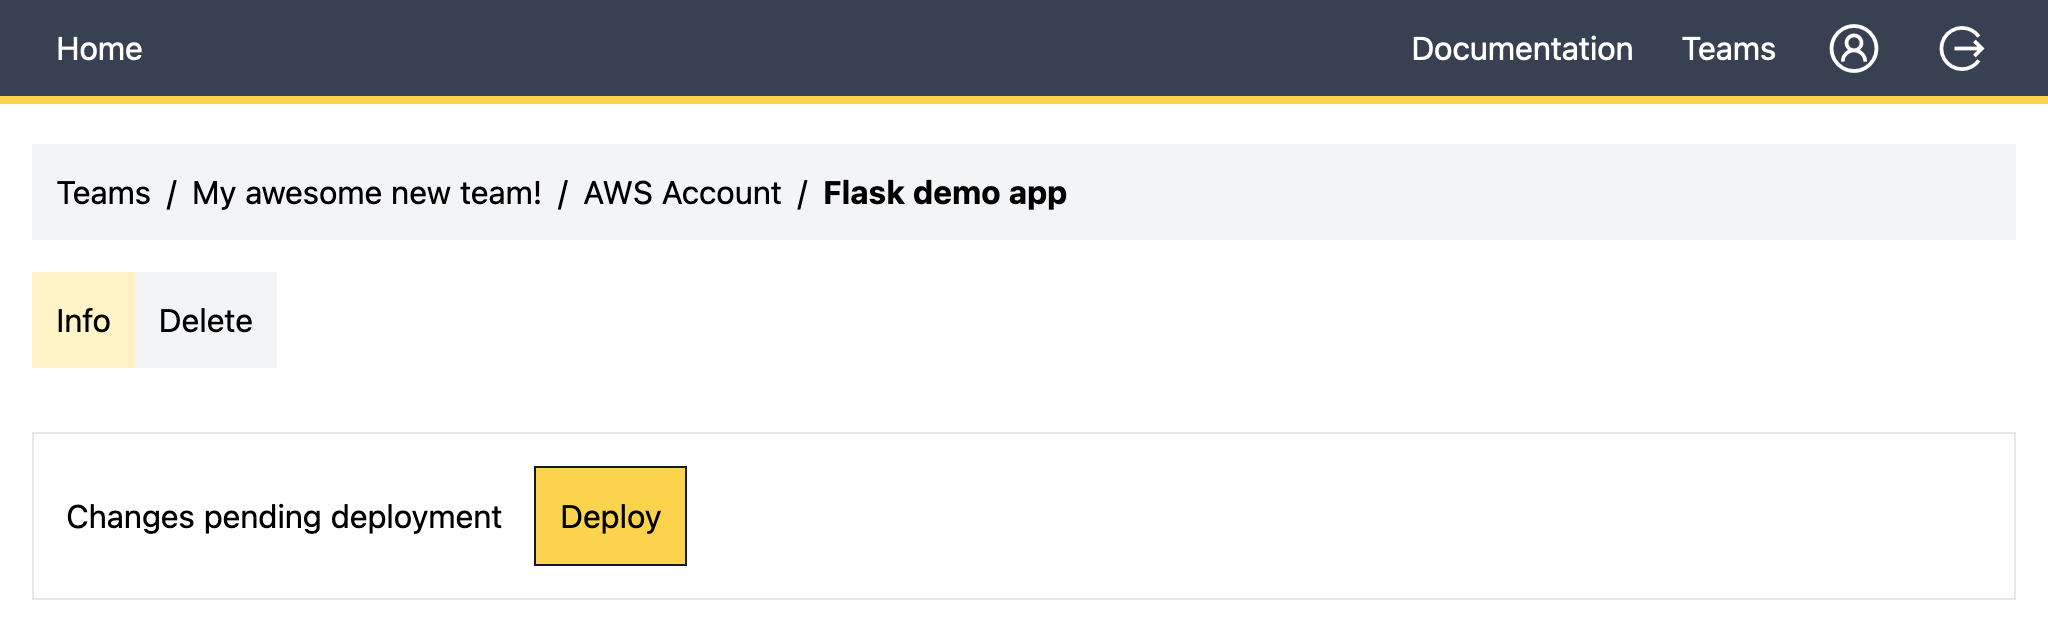Open the user profile icon

[x=1853, y=48]
